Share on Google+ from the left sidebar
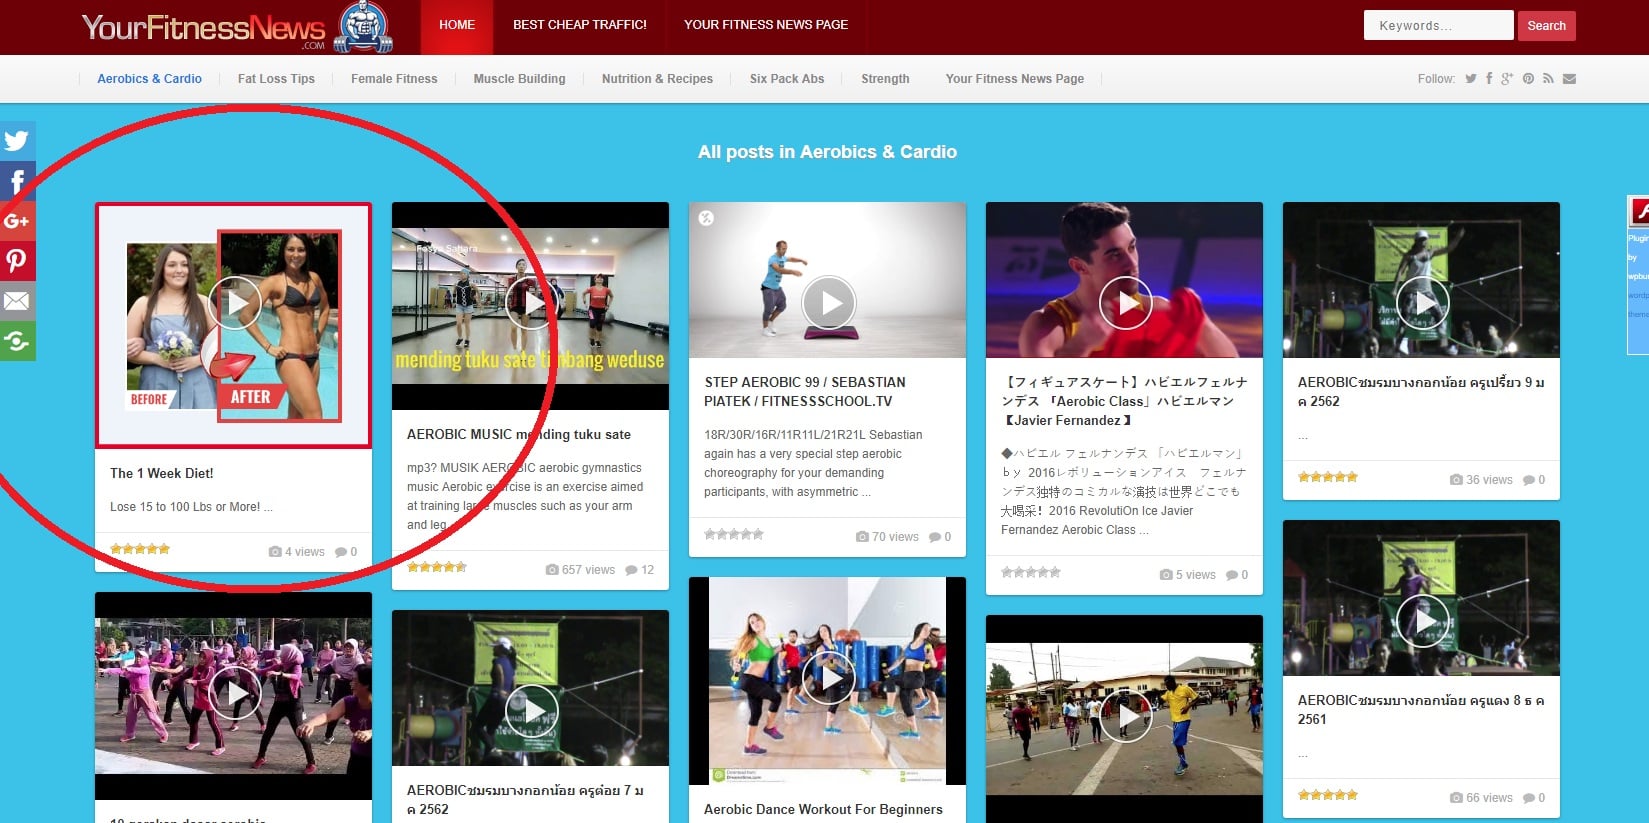This screenshot has width=1649, height=823. pos(17,221)
